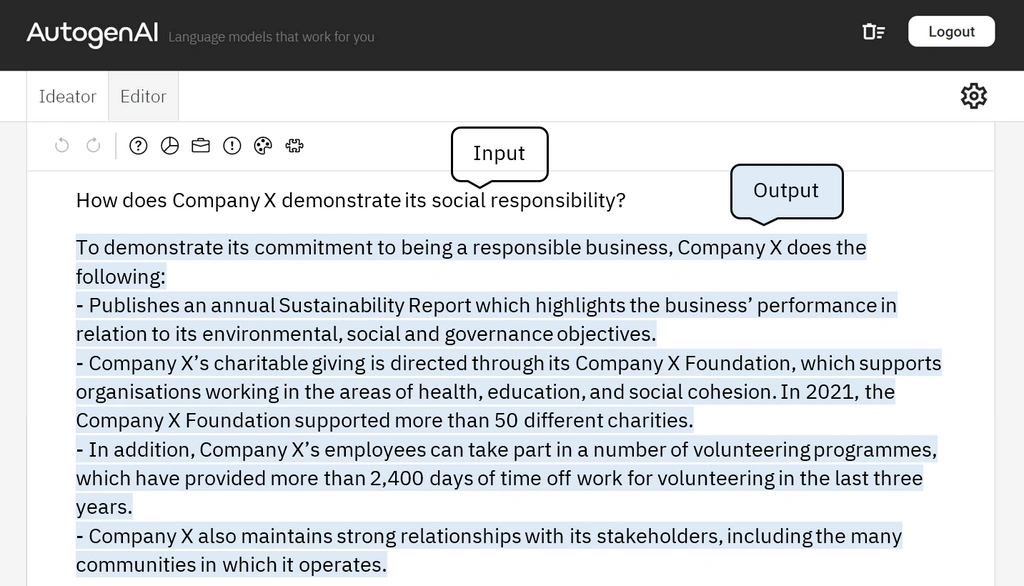Select the paint palette tool icon
Image resolution: width=1024 pixels, height=586 pixels.
coord(263,146)
